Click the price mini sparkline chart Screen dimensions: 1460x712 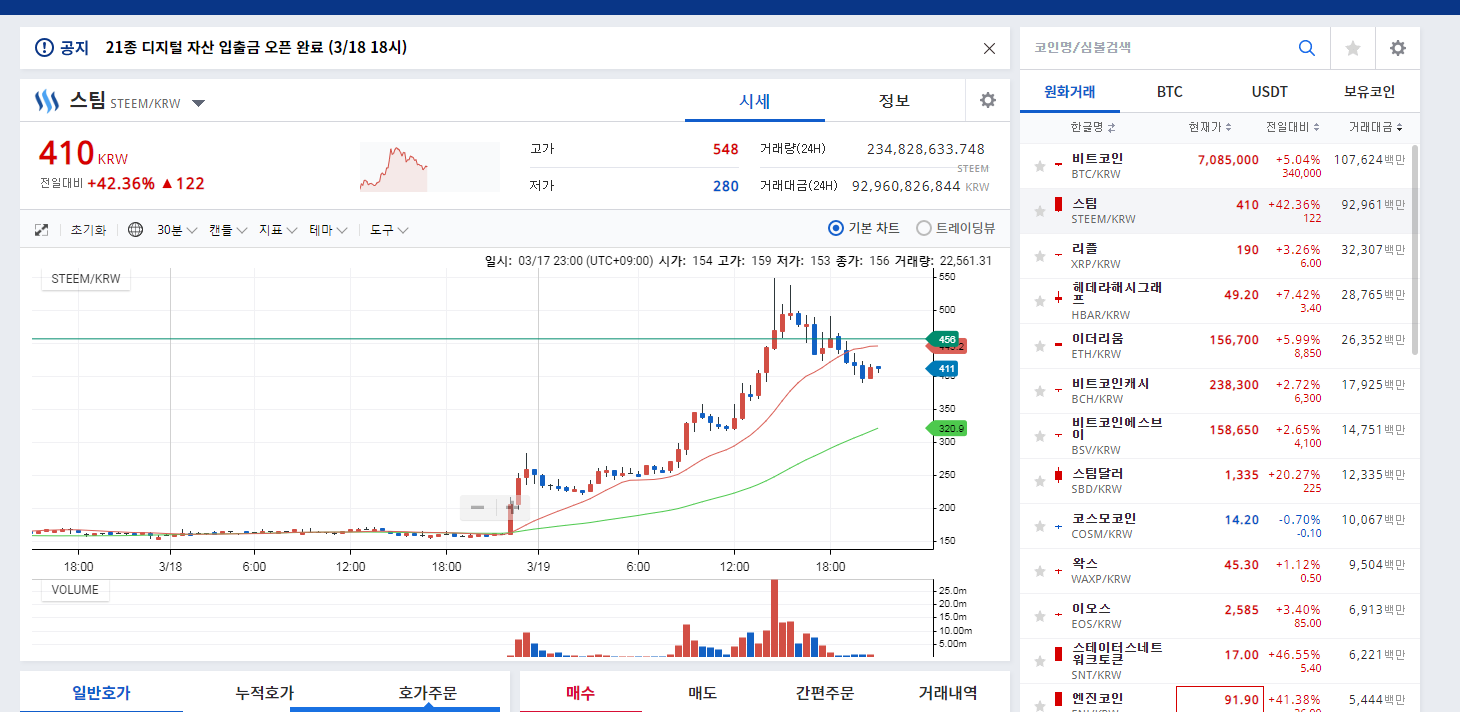coord(429,167)
